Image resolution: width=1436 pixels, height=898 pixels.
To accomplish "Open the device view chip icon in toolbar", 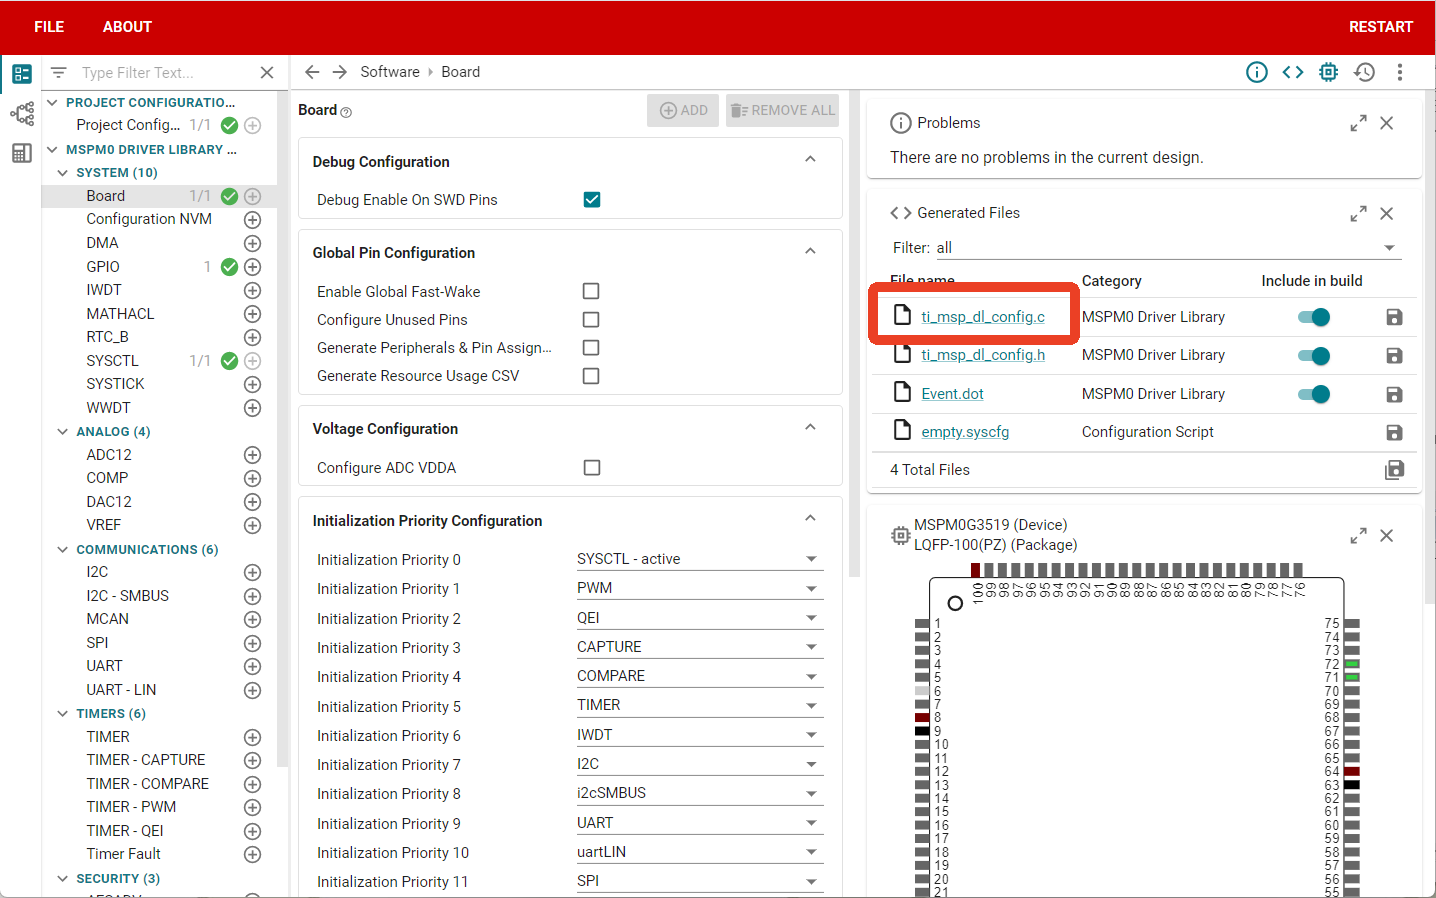I will tap(1328, 72).
